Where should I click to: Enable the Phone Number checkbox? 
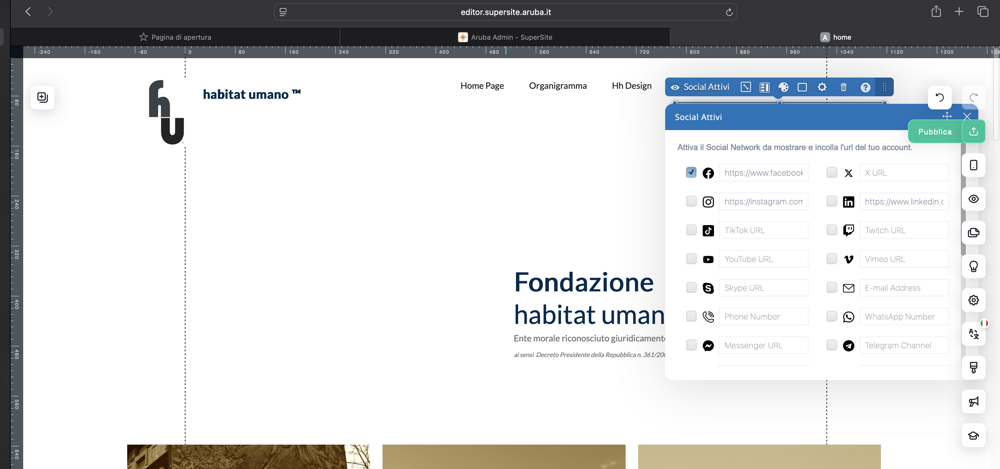691,316
